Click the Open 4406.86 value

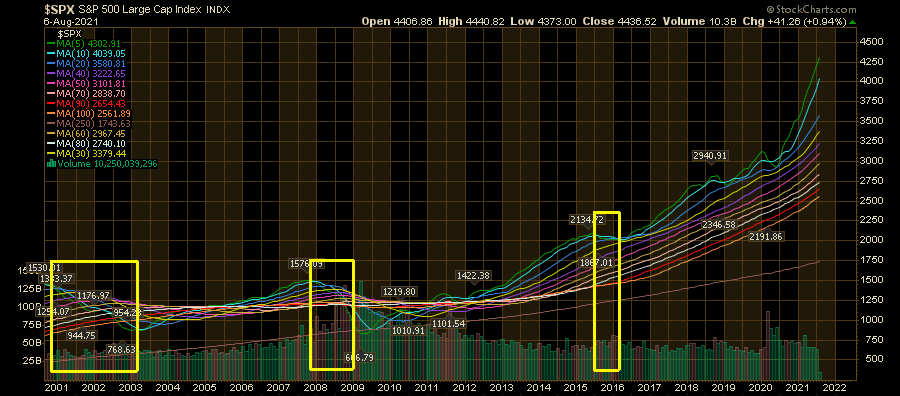398,22
